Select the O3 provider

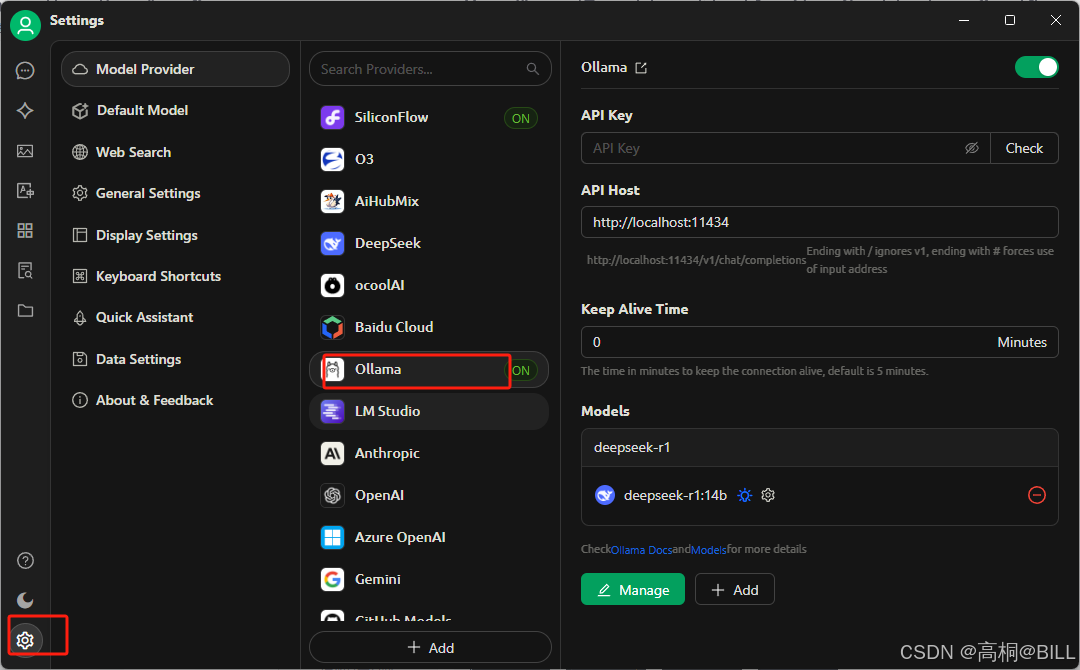pyautogui.click(x=429, y=159)
